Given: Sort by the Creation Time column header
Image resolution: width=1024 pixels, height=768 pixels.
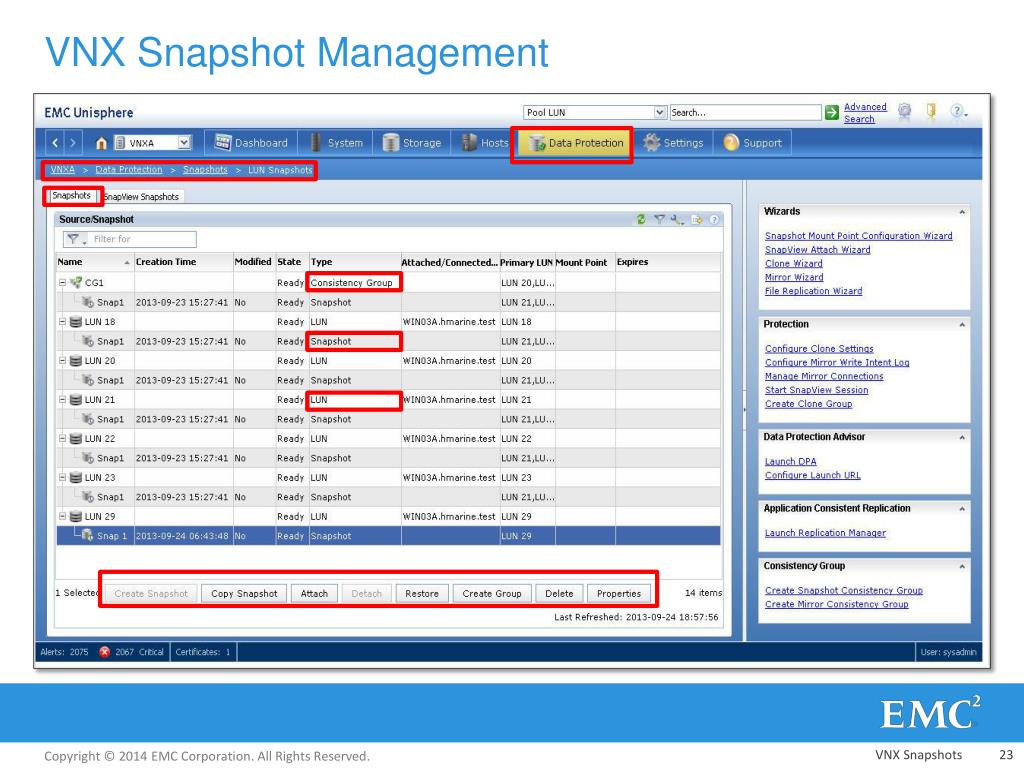Looking at the screenshot, I should [184, 262].
